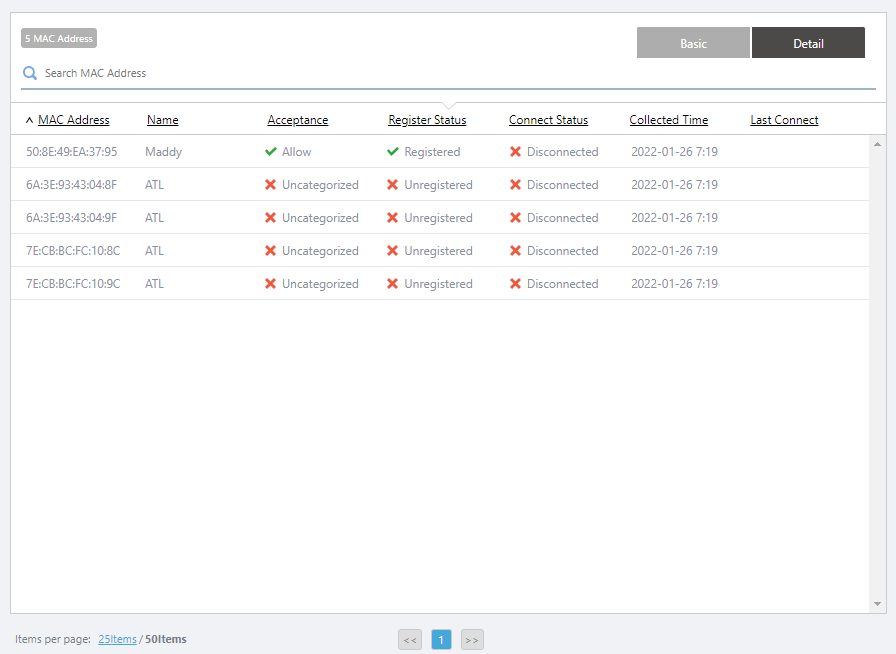The height and width of the screenshot is (654, 896).
Task: Sort table by Collected Time column
Action: [x=668, y=120]
